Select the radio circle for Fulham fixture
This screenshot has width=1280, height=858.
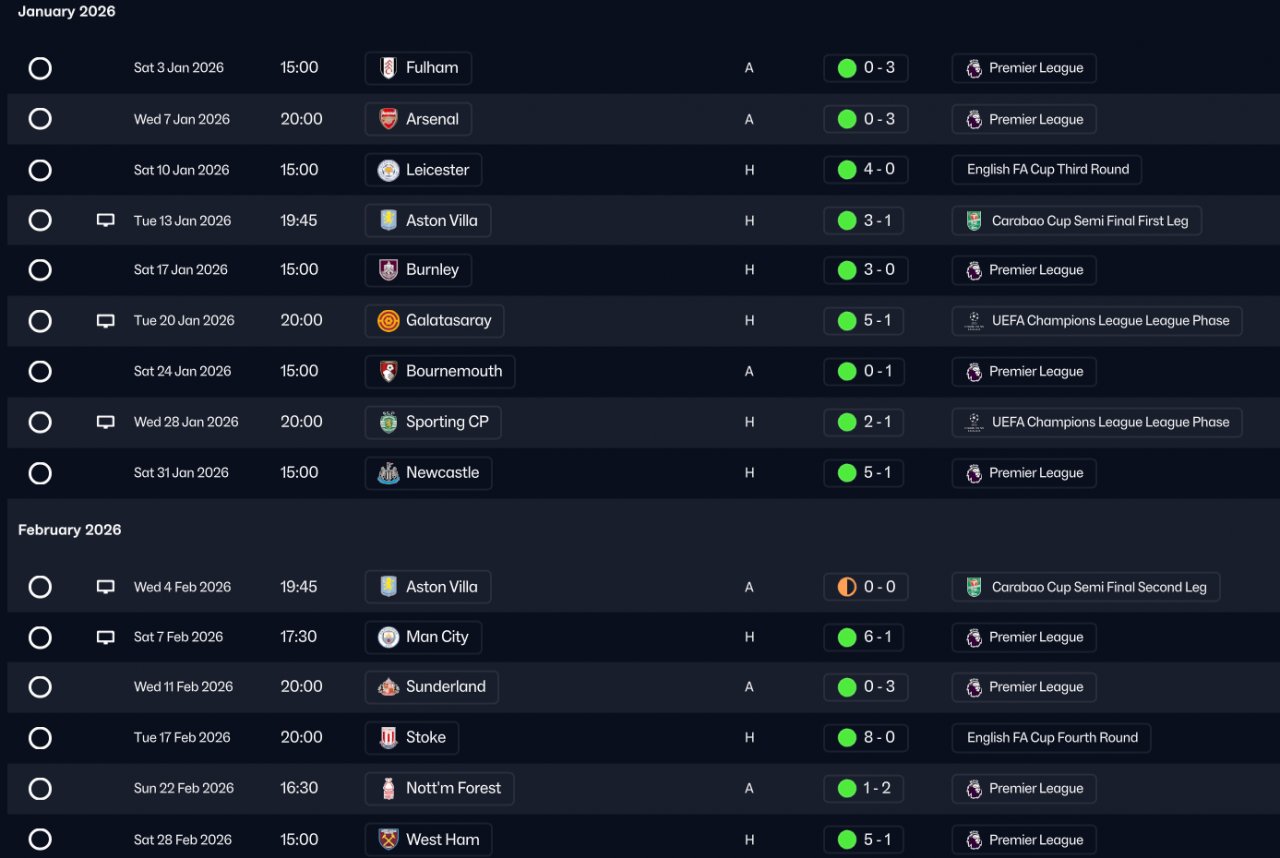(x=40, y=68)
